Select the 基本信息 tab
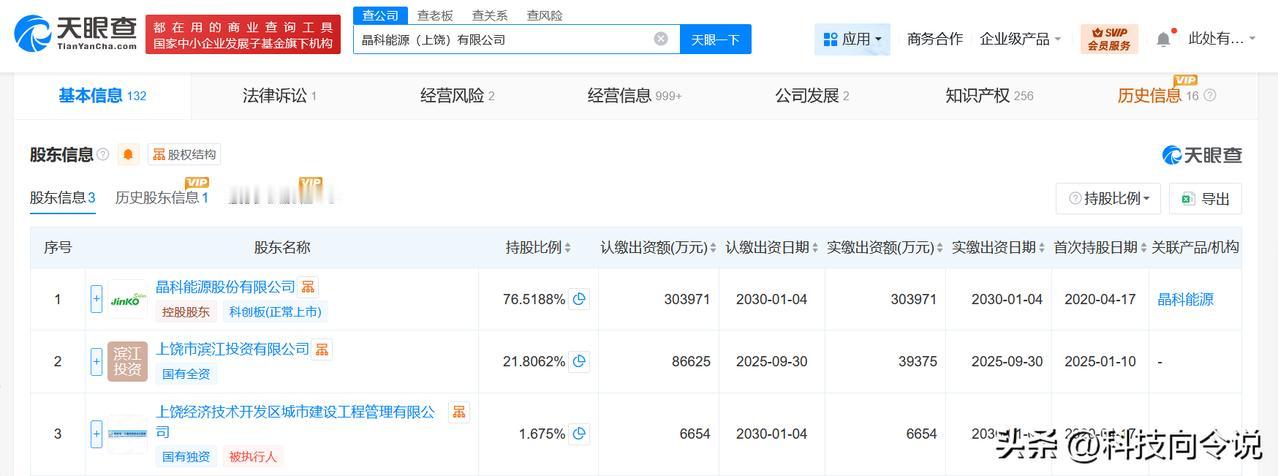This screenshot has width=1278, height=476. pos(102,96)
